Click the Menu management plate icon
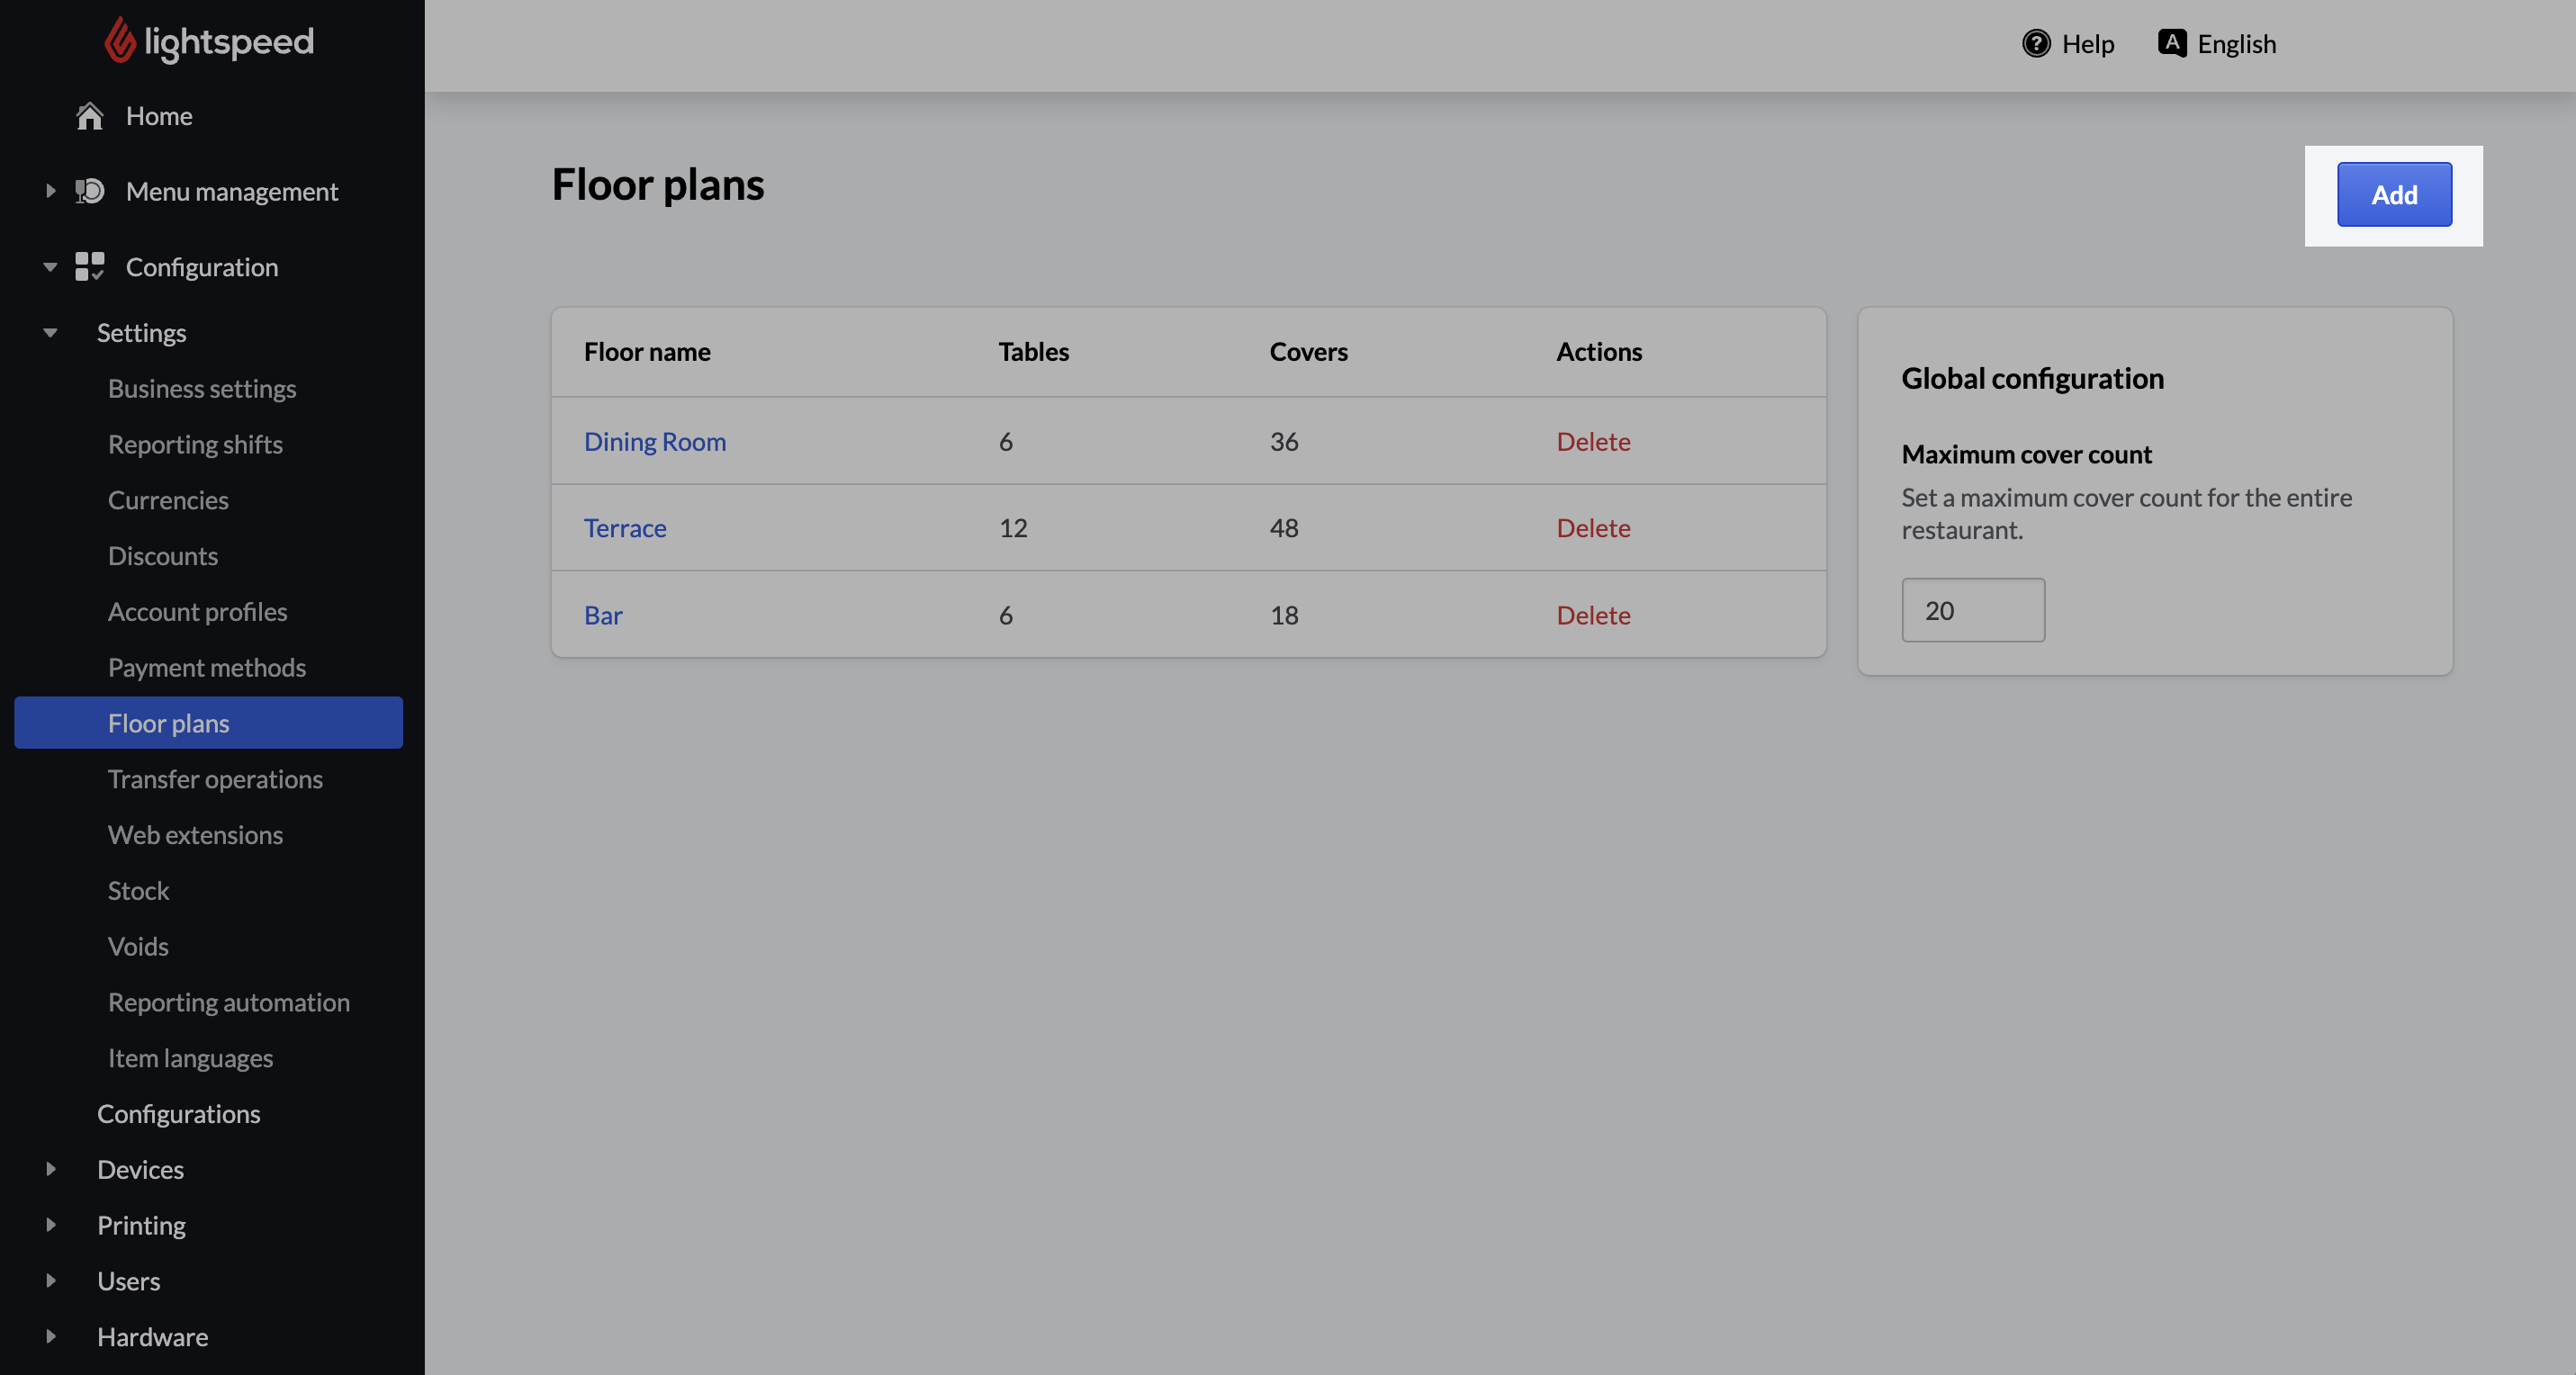2576x1375 pixels. [90, 191]
